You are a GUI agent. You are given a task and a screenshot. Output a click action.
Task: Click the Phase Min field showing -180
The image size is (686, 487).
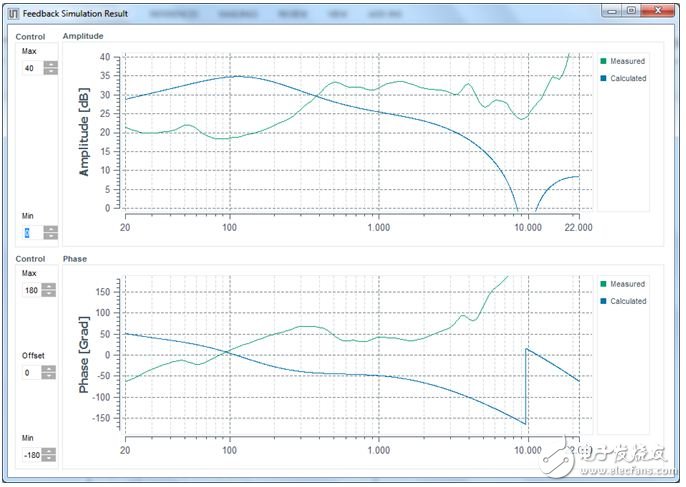click(x=32, y=455)
